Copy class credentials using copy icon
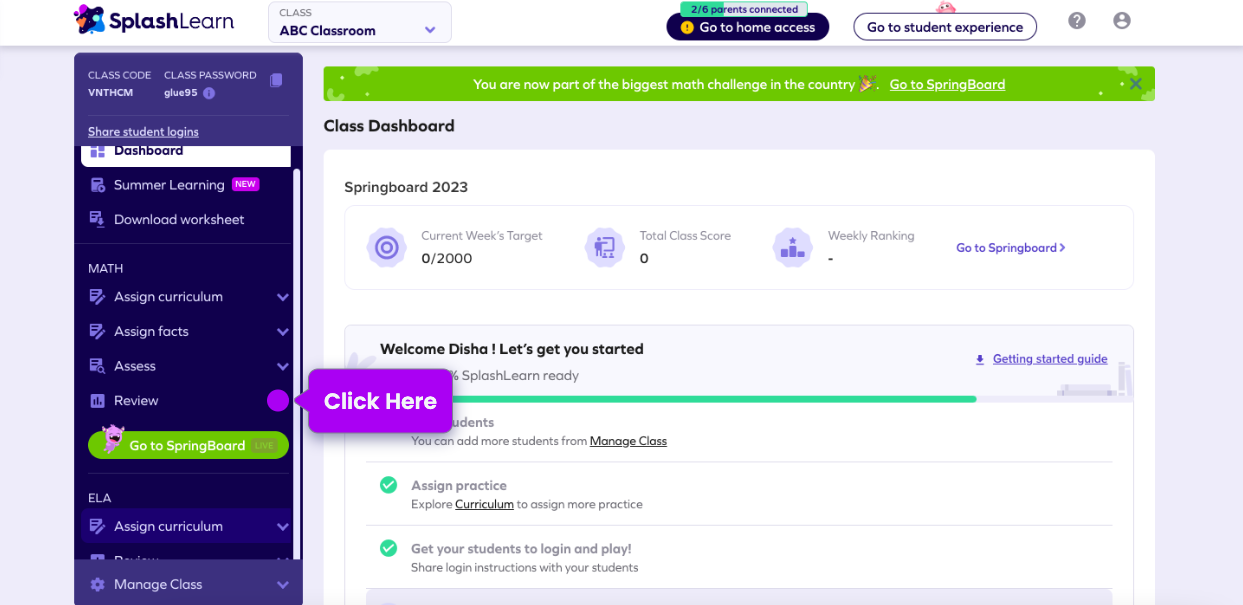This screenshot has height=605, width=1243. [x=276, y=80]
